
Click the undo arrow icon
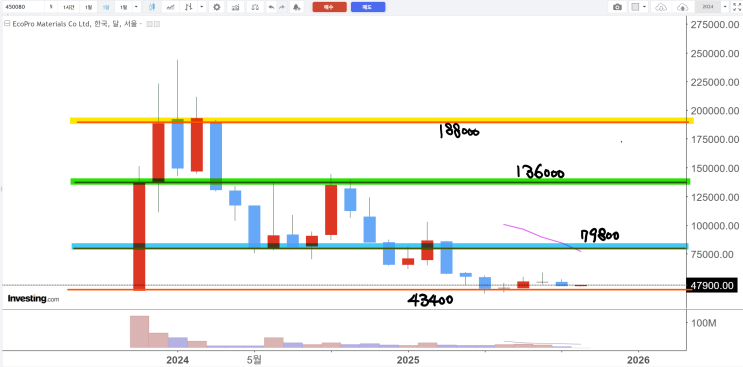tap(271, 7)
